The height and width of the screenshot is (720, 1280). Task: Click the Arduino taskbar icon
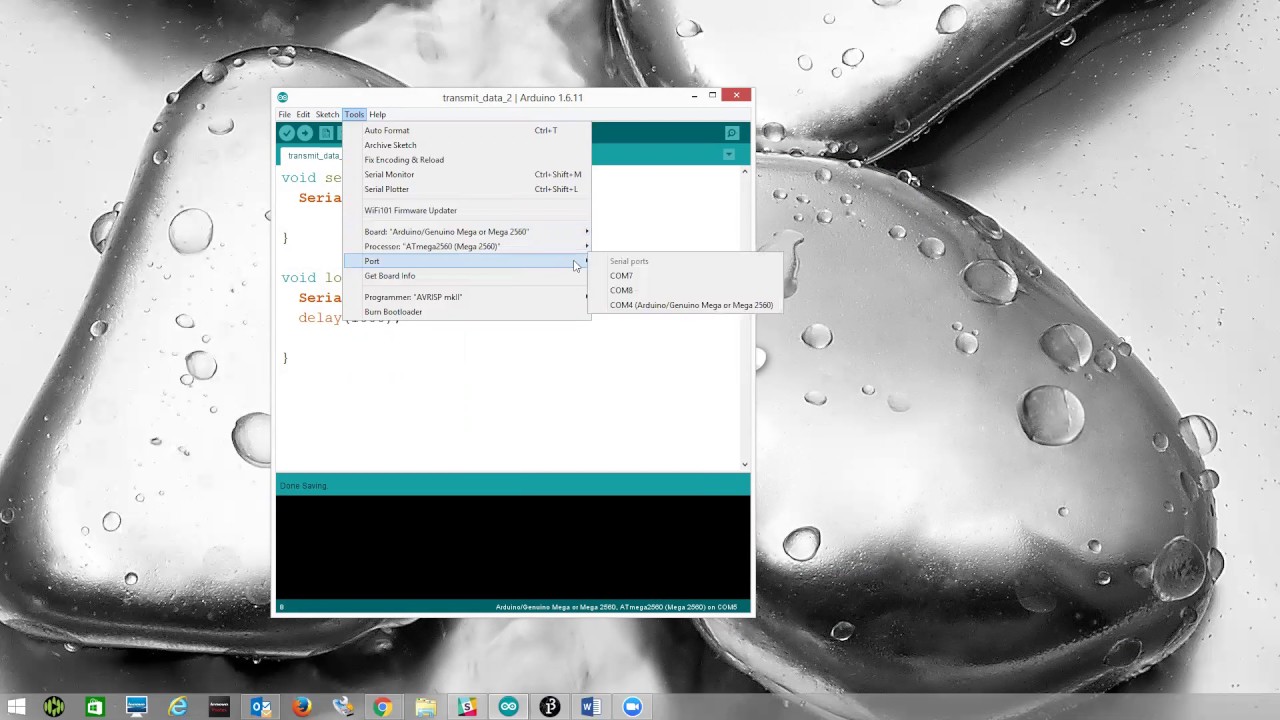coord(509,707)
